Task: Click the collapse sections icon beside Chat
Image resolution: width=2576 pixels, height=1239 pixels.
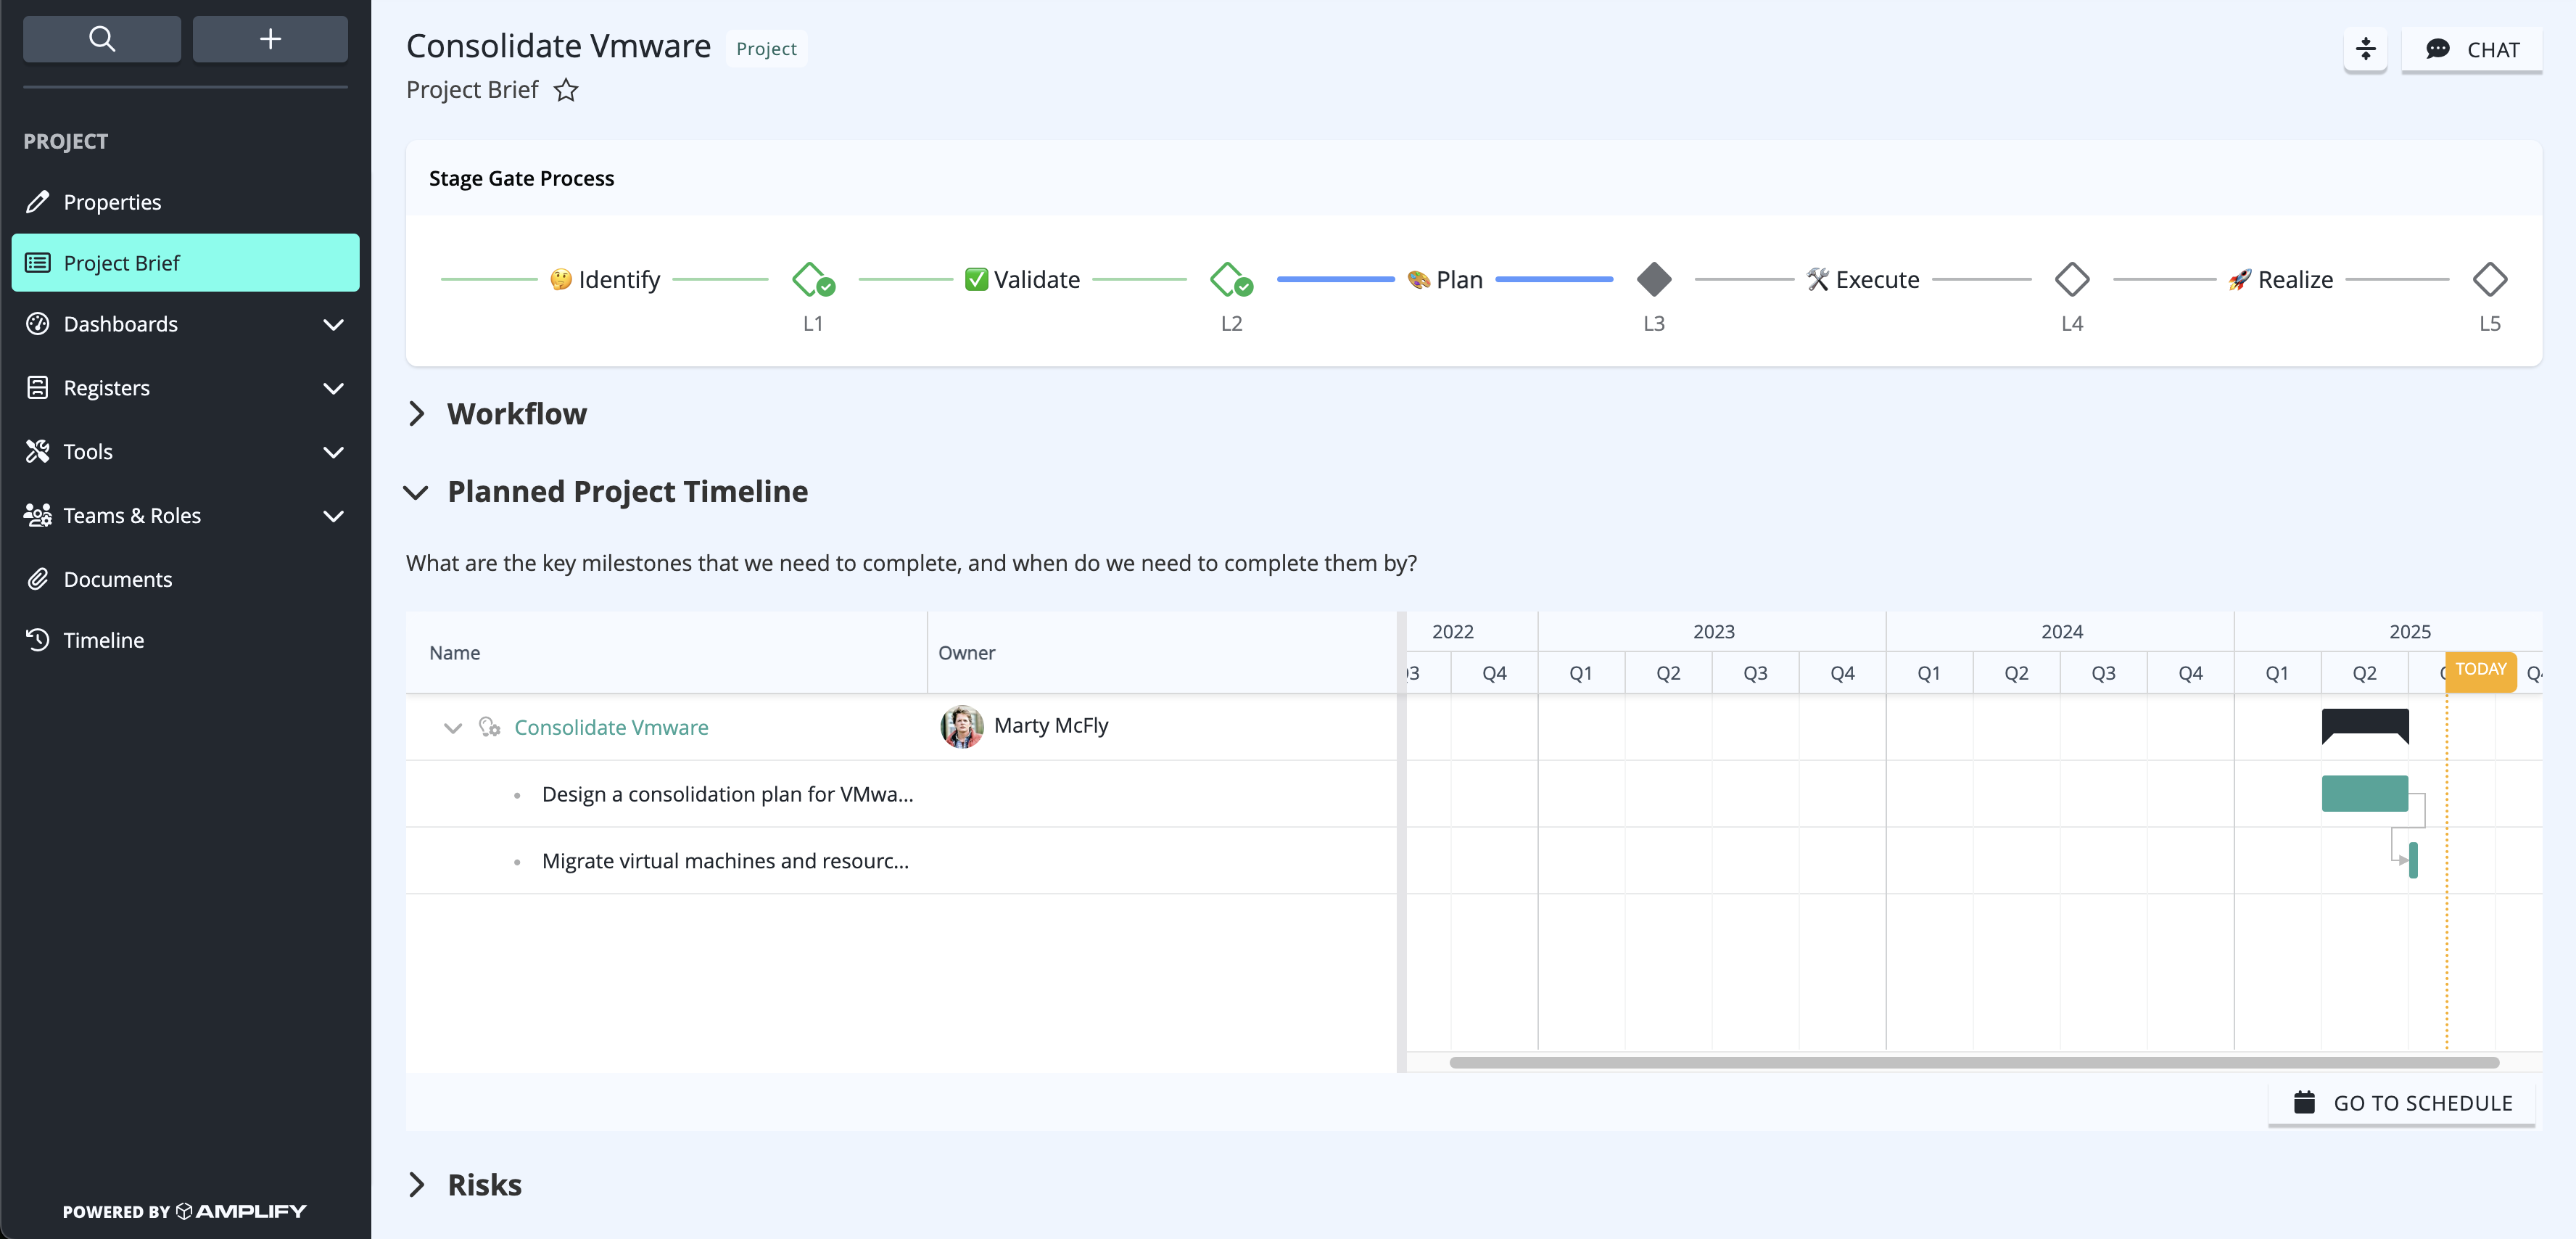Action: tap(2365, 49)
